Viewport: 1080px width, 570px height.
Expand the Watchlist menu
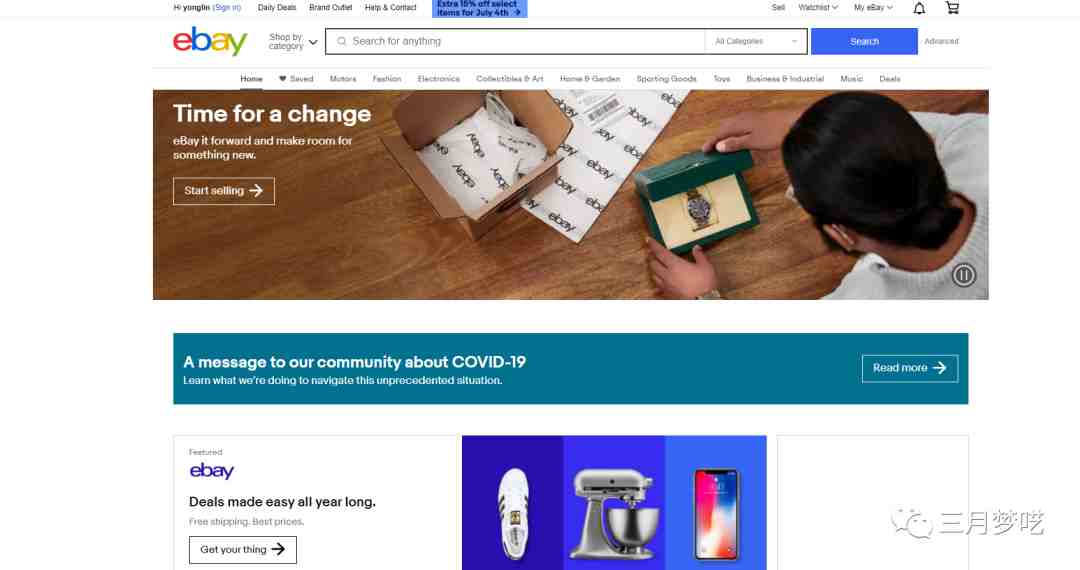818,8
